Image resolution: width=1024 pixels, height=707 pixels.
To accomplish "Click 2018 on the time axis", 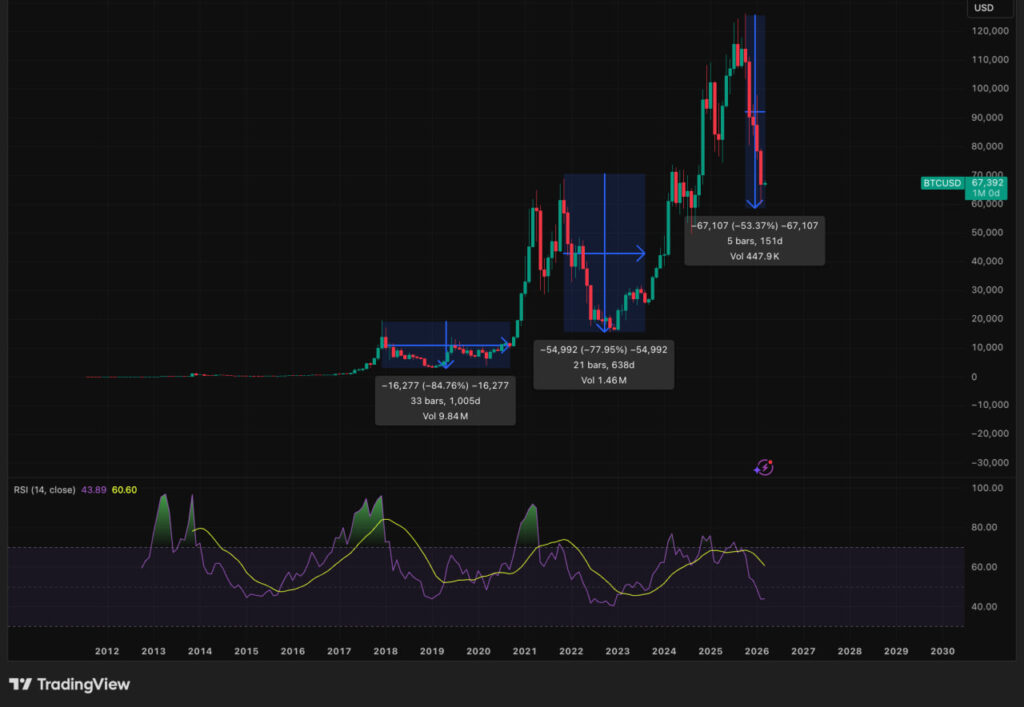I will [x=385, y=651].
